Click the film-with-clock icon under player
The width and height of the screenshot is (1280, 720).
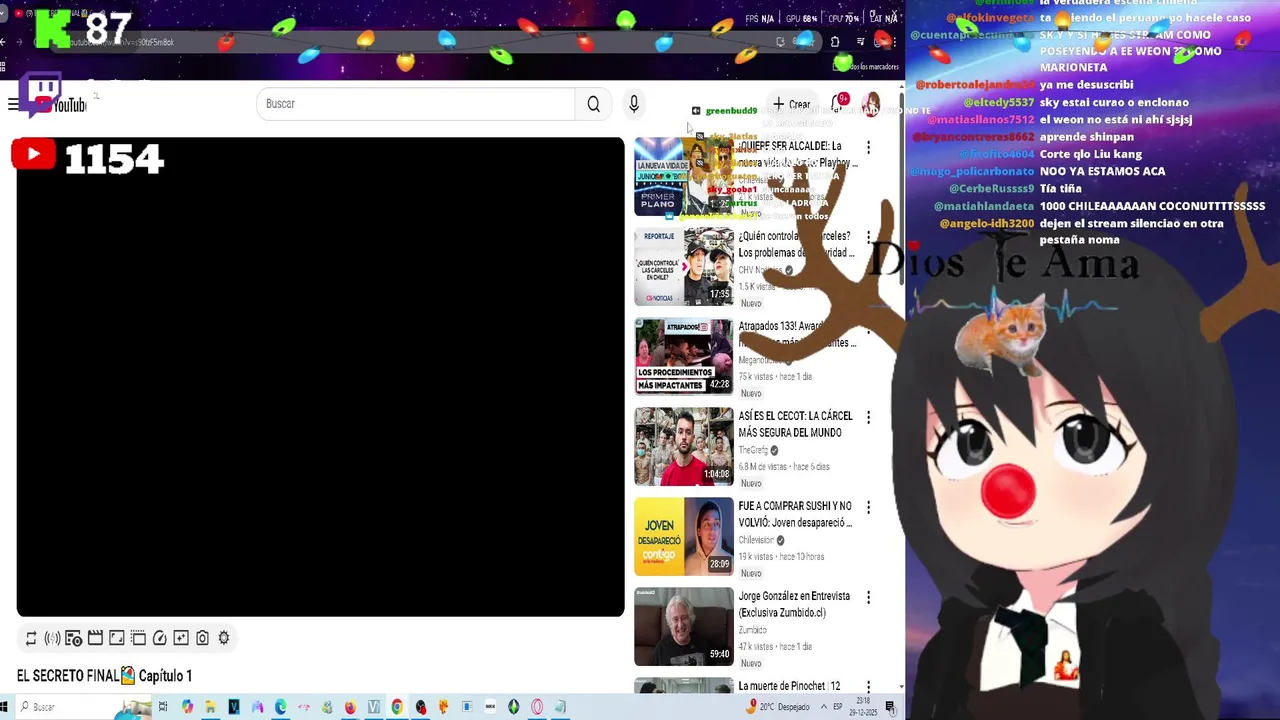[x=73, y=638]
